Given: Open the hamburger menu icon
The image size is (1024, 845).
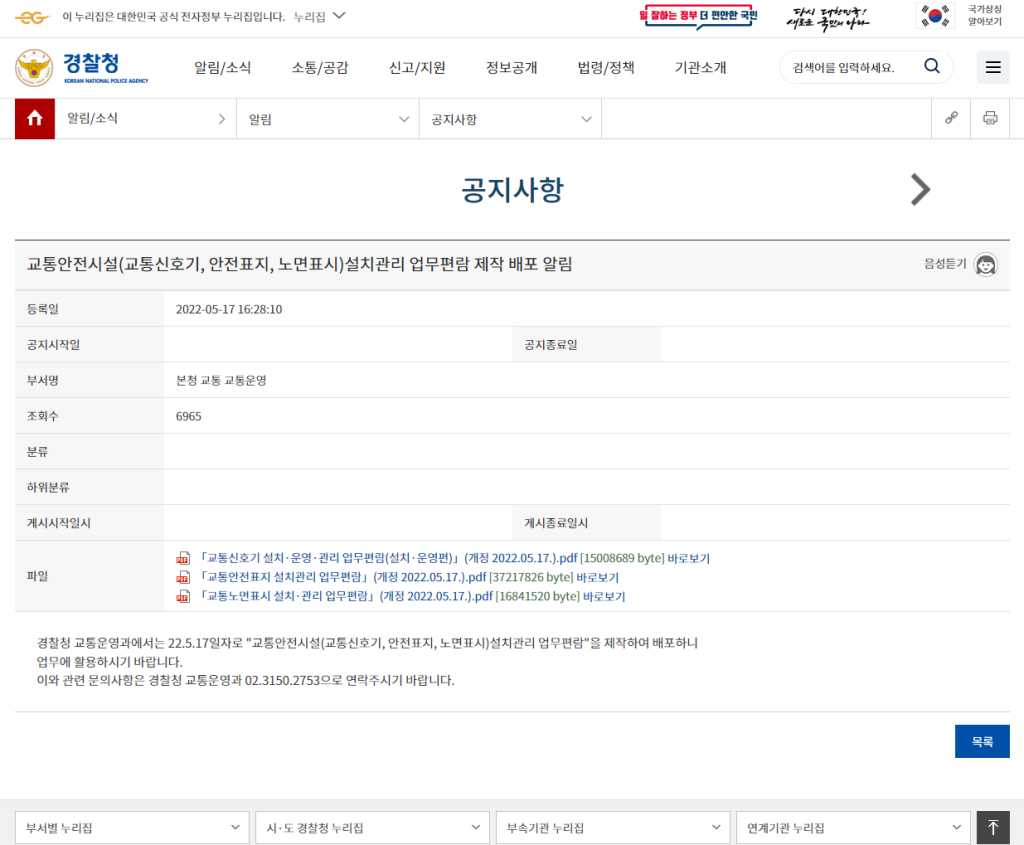Looking at the screenshot, I should [x=993, y=67].
